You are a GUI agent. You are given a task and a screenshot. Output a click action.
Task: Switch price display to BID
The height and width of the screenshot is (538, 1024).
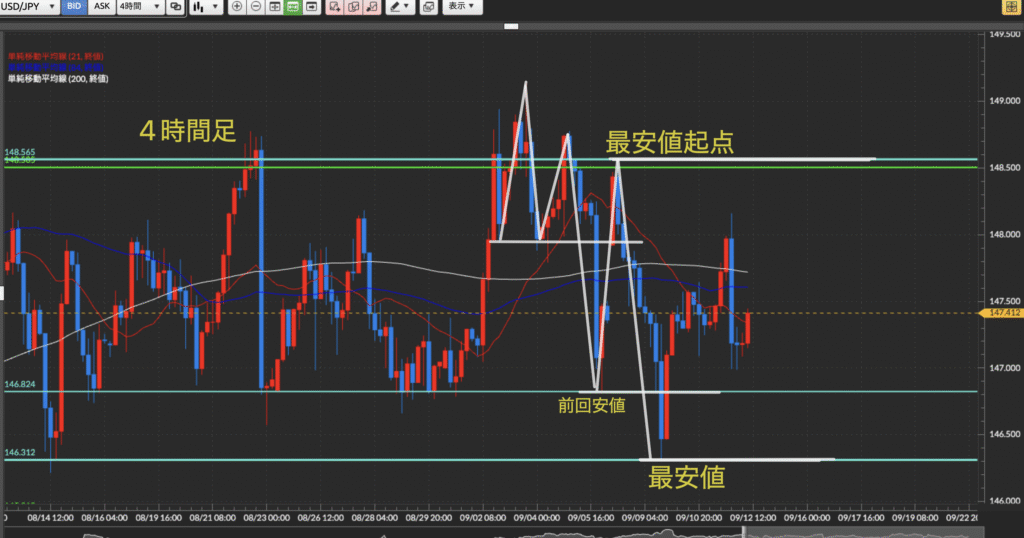(74, 7)
